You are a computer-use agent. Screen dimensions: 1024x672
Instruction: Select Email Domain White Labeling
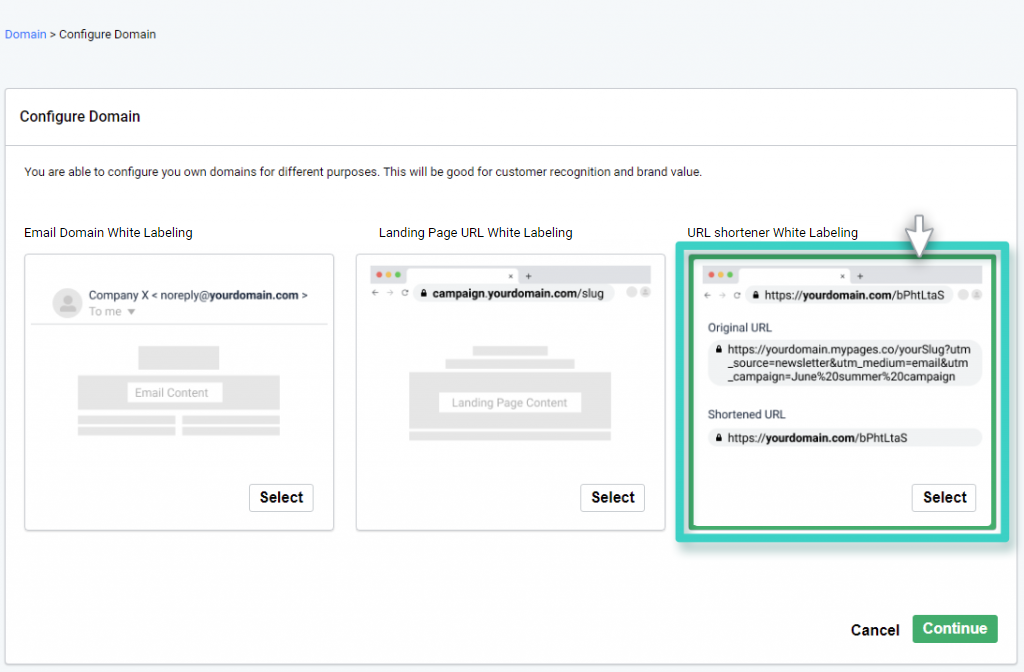coord(281,497)
